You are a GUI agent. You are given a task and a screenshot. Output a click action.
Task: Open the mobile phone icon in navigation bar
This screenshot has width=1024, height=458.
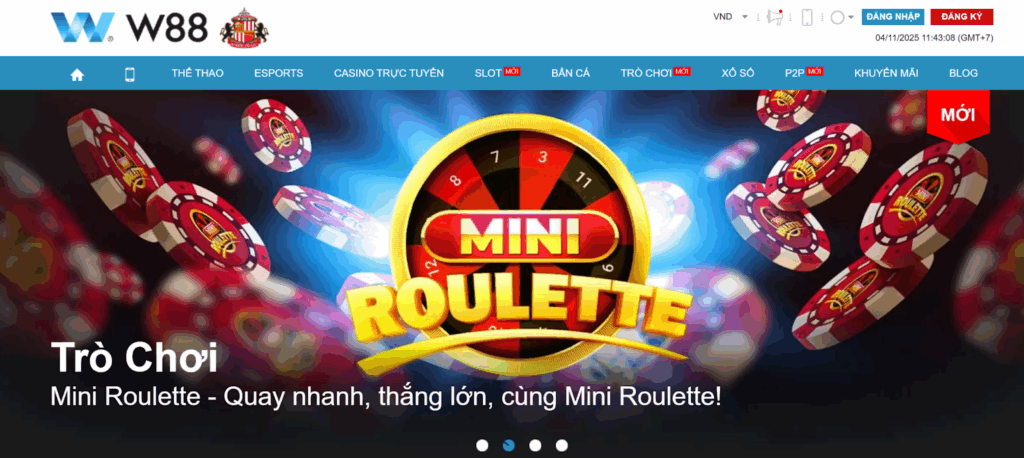(x=129, y=74)
